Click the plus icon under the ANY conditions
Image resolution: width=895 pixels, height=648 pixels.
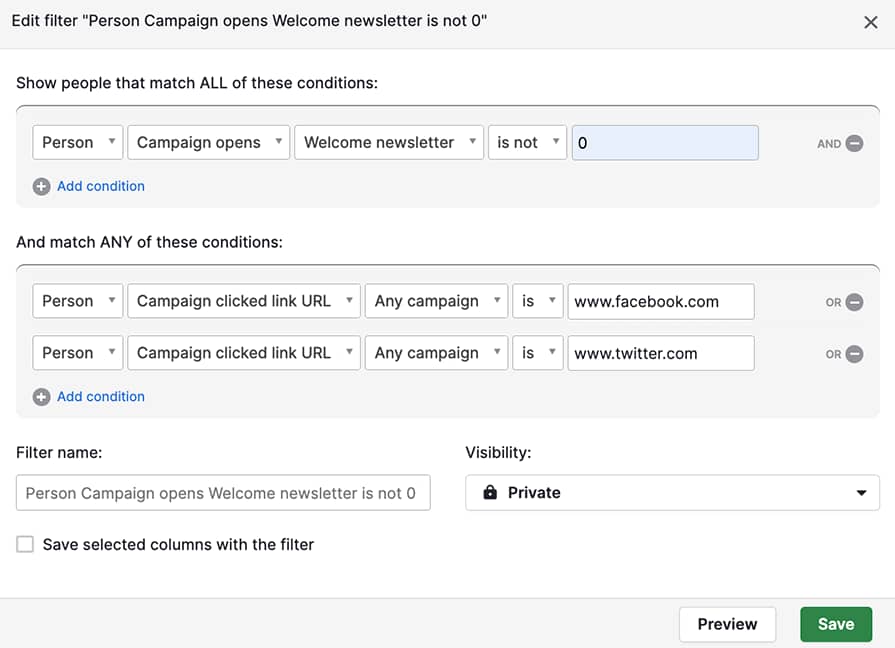point(41,396)
